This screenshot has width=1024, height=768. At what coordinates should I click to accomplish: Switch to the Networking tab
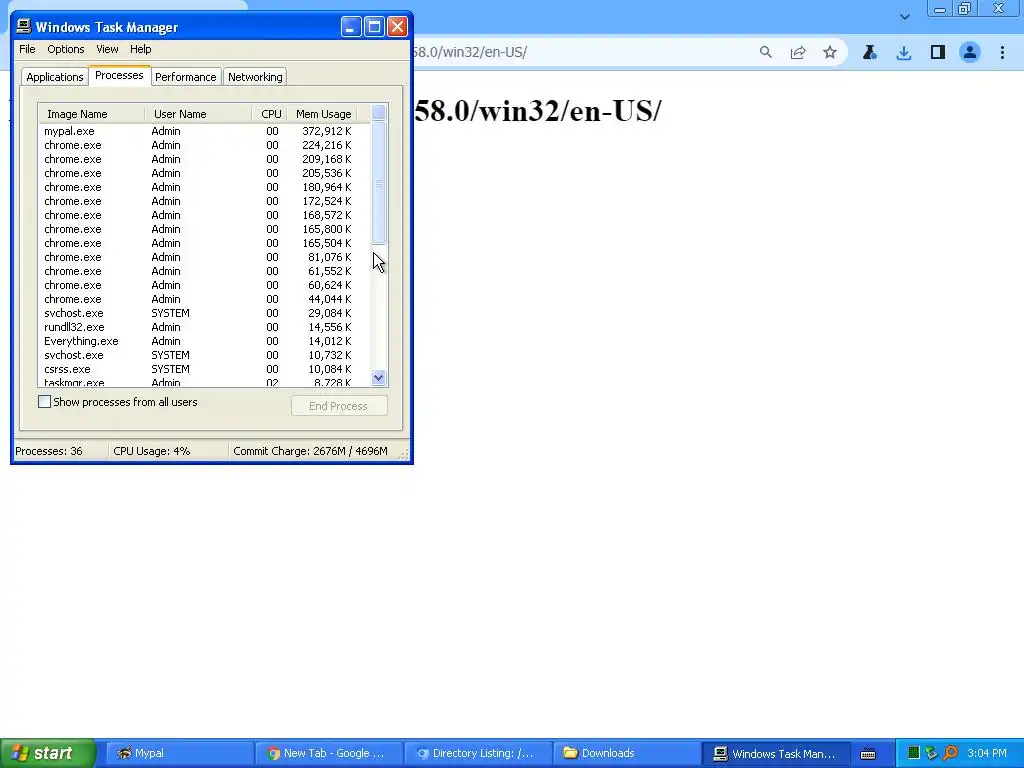tap(255, 76)
